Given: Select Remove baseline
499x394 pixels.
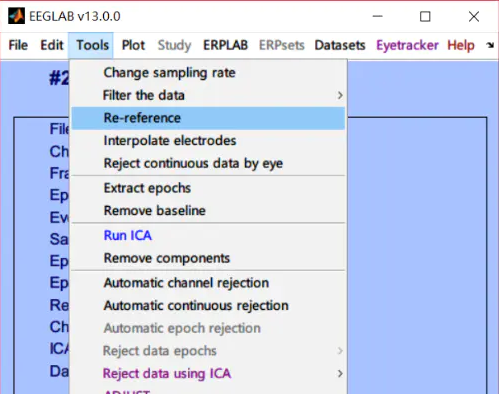Looking at the screenshot, I should click(x=208, y=211).
